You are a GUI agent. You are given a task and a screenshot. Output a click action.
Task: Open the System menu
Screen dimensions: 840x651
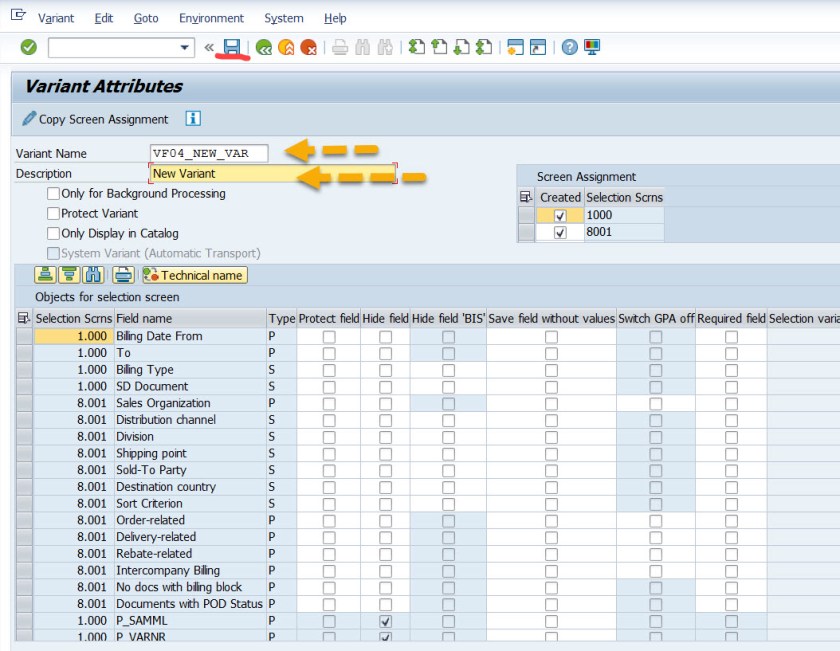tap(283, 18)
